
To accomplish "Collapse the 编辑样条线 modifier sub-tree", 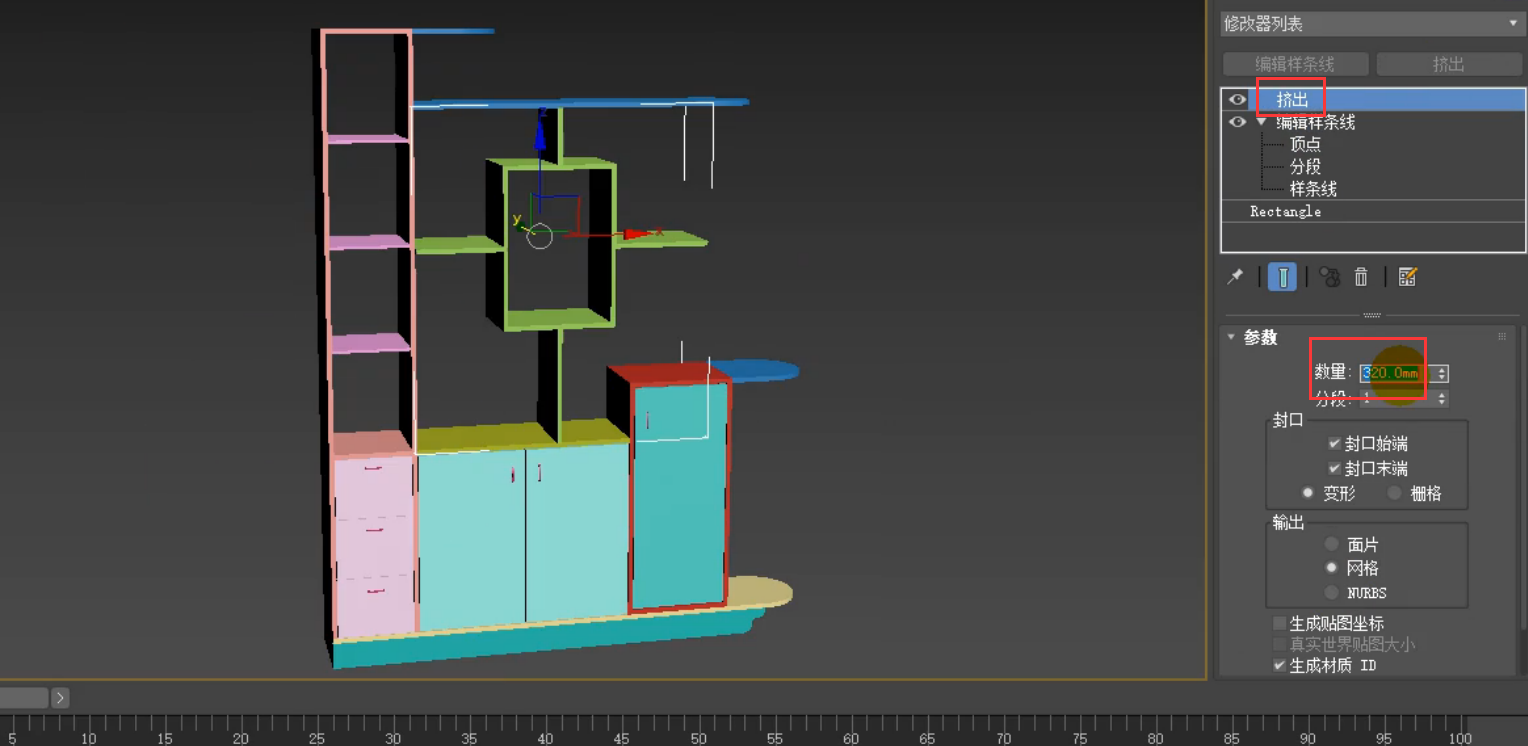I will point(1262,122).
